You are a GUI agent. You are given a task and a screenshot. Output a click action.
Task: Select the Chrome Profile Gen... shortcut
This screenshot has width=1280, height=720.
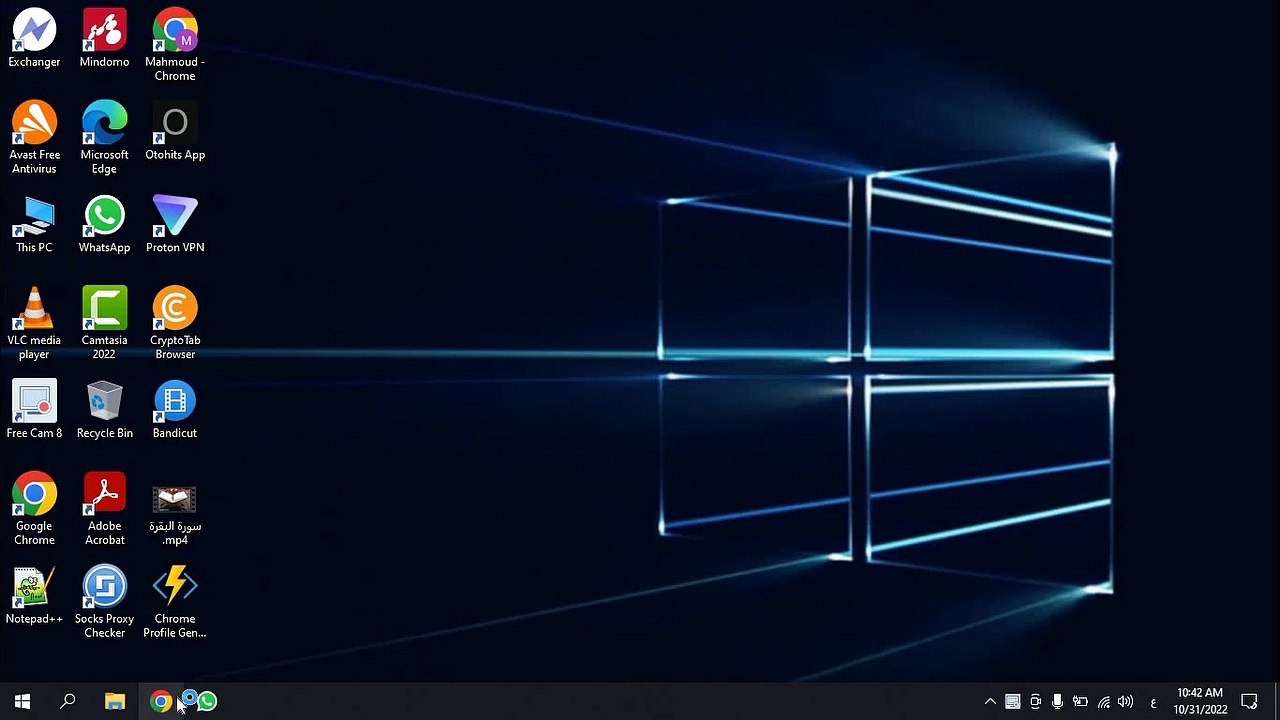click(x=175, y=603)
